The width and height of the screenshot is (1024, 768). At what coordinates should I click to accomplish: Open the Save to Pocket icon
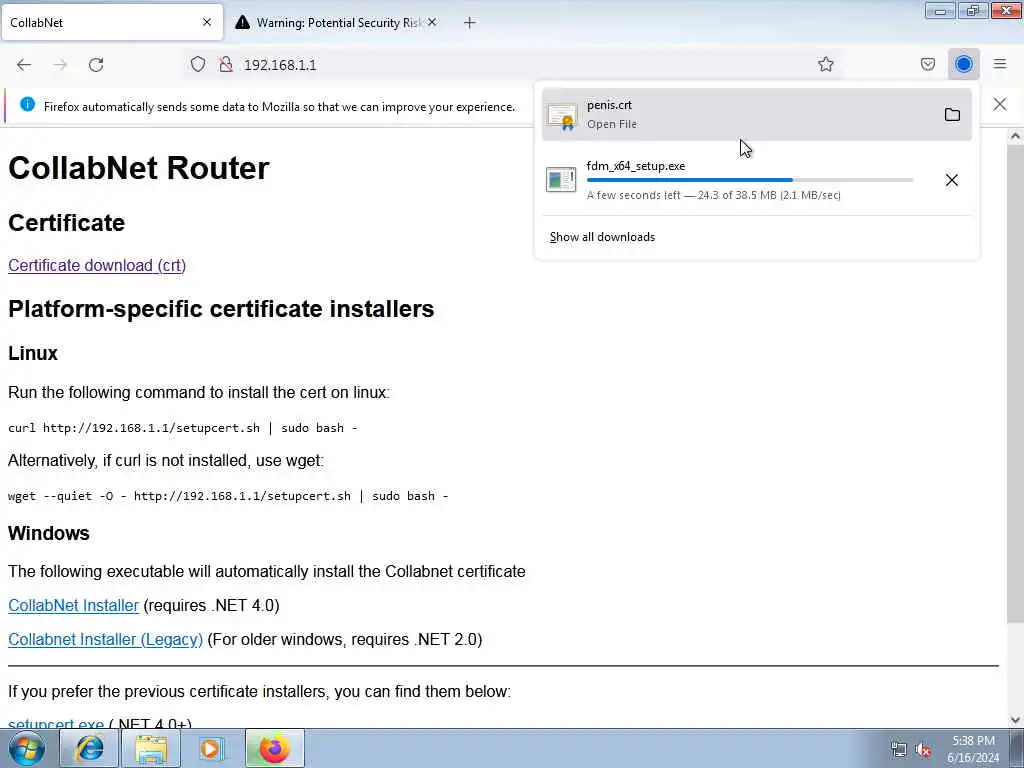tap(927, 64)
